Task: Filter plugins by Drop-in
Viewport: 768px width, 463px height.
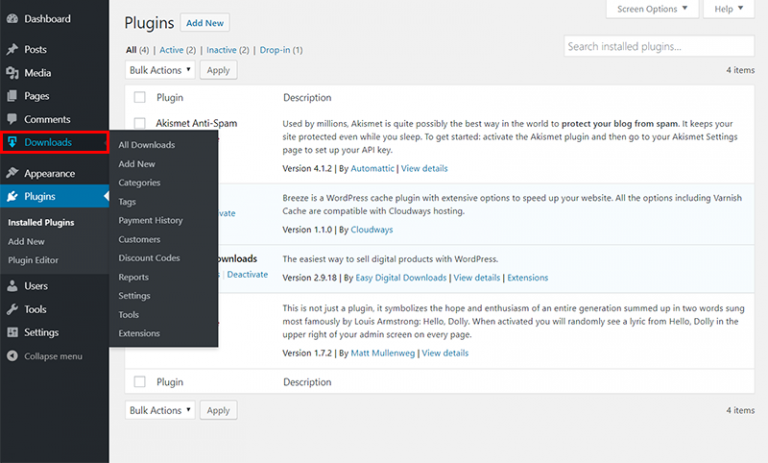Action: [x=275, y=50]
